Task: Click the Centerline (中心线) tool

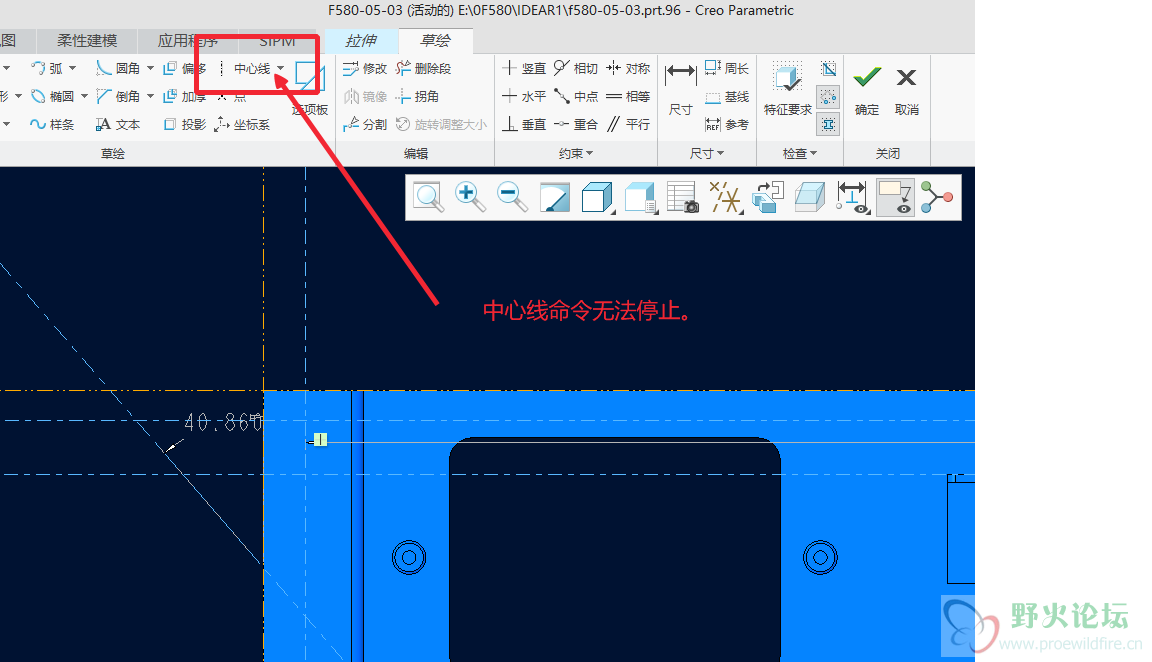Action: [x=244, y=68]
